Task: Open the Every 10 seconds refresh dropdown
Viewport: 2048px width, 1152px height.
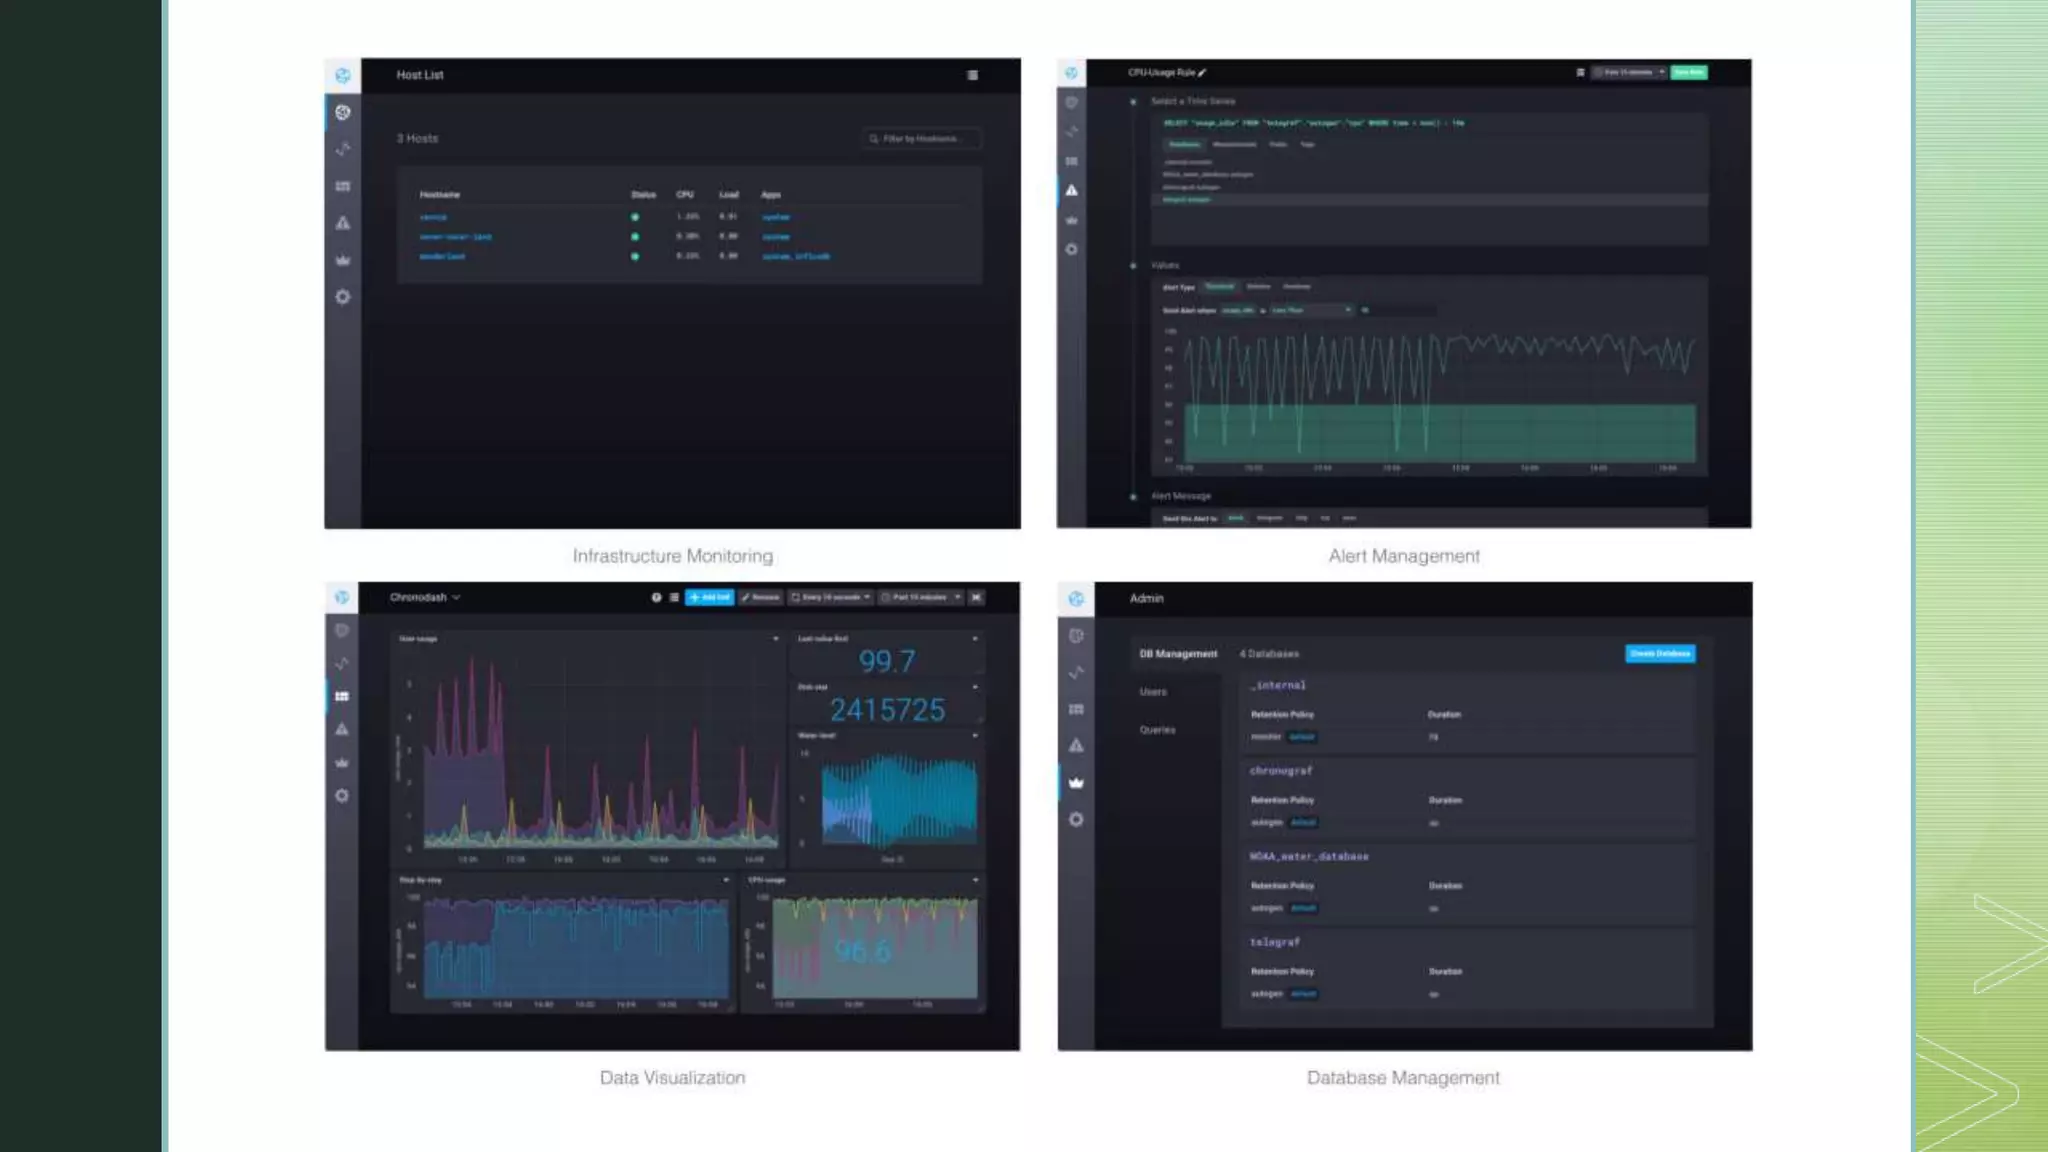Action: (x=831, y=597)
